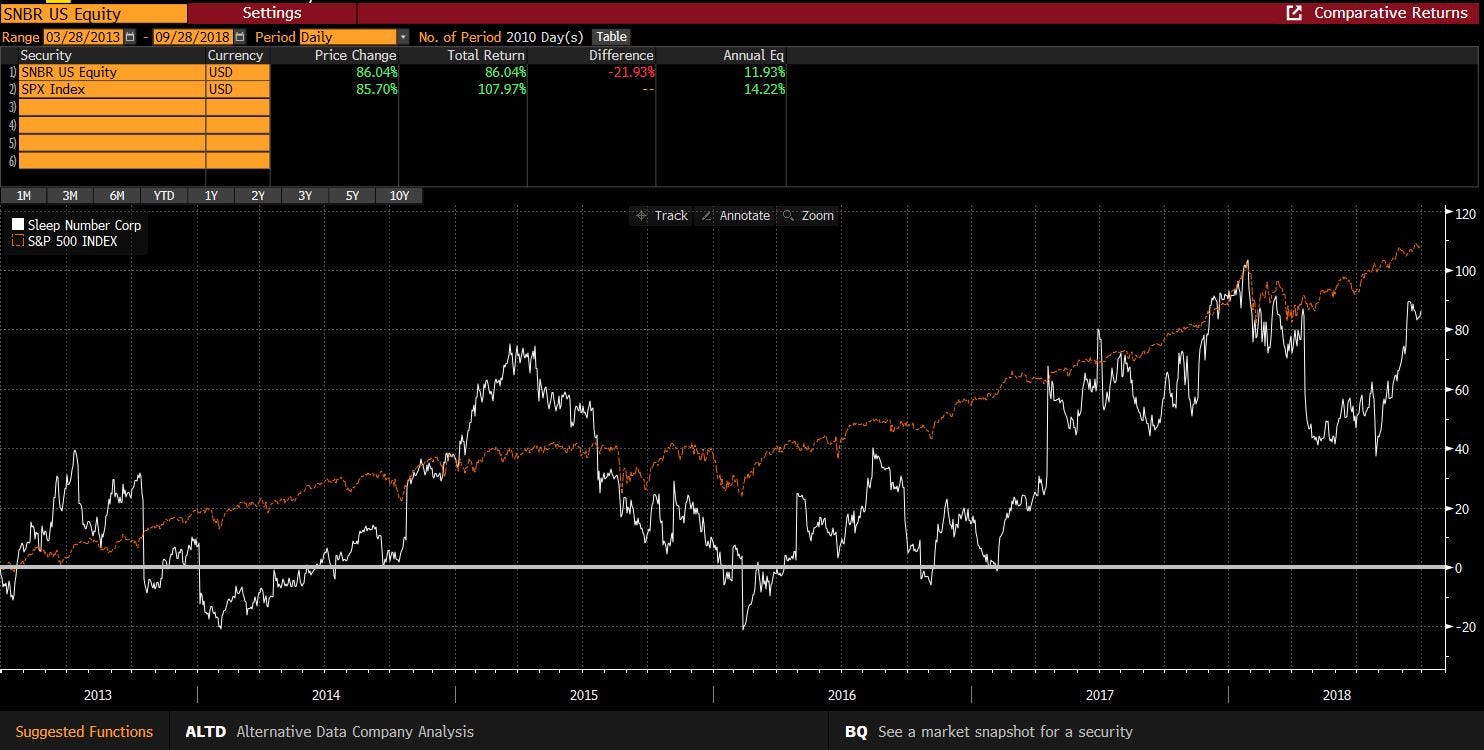The width and height of the screenshot is (1484, 750).
Task: Click the SNBR US Equity ticker field in header
Action: pyautogui.click(x=94, y=13)
